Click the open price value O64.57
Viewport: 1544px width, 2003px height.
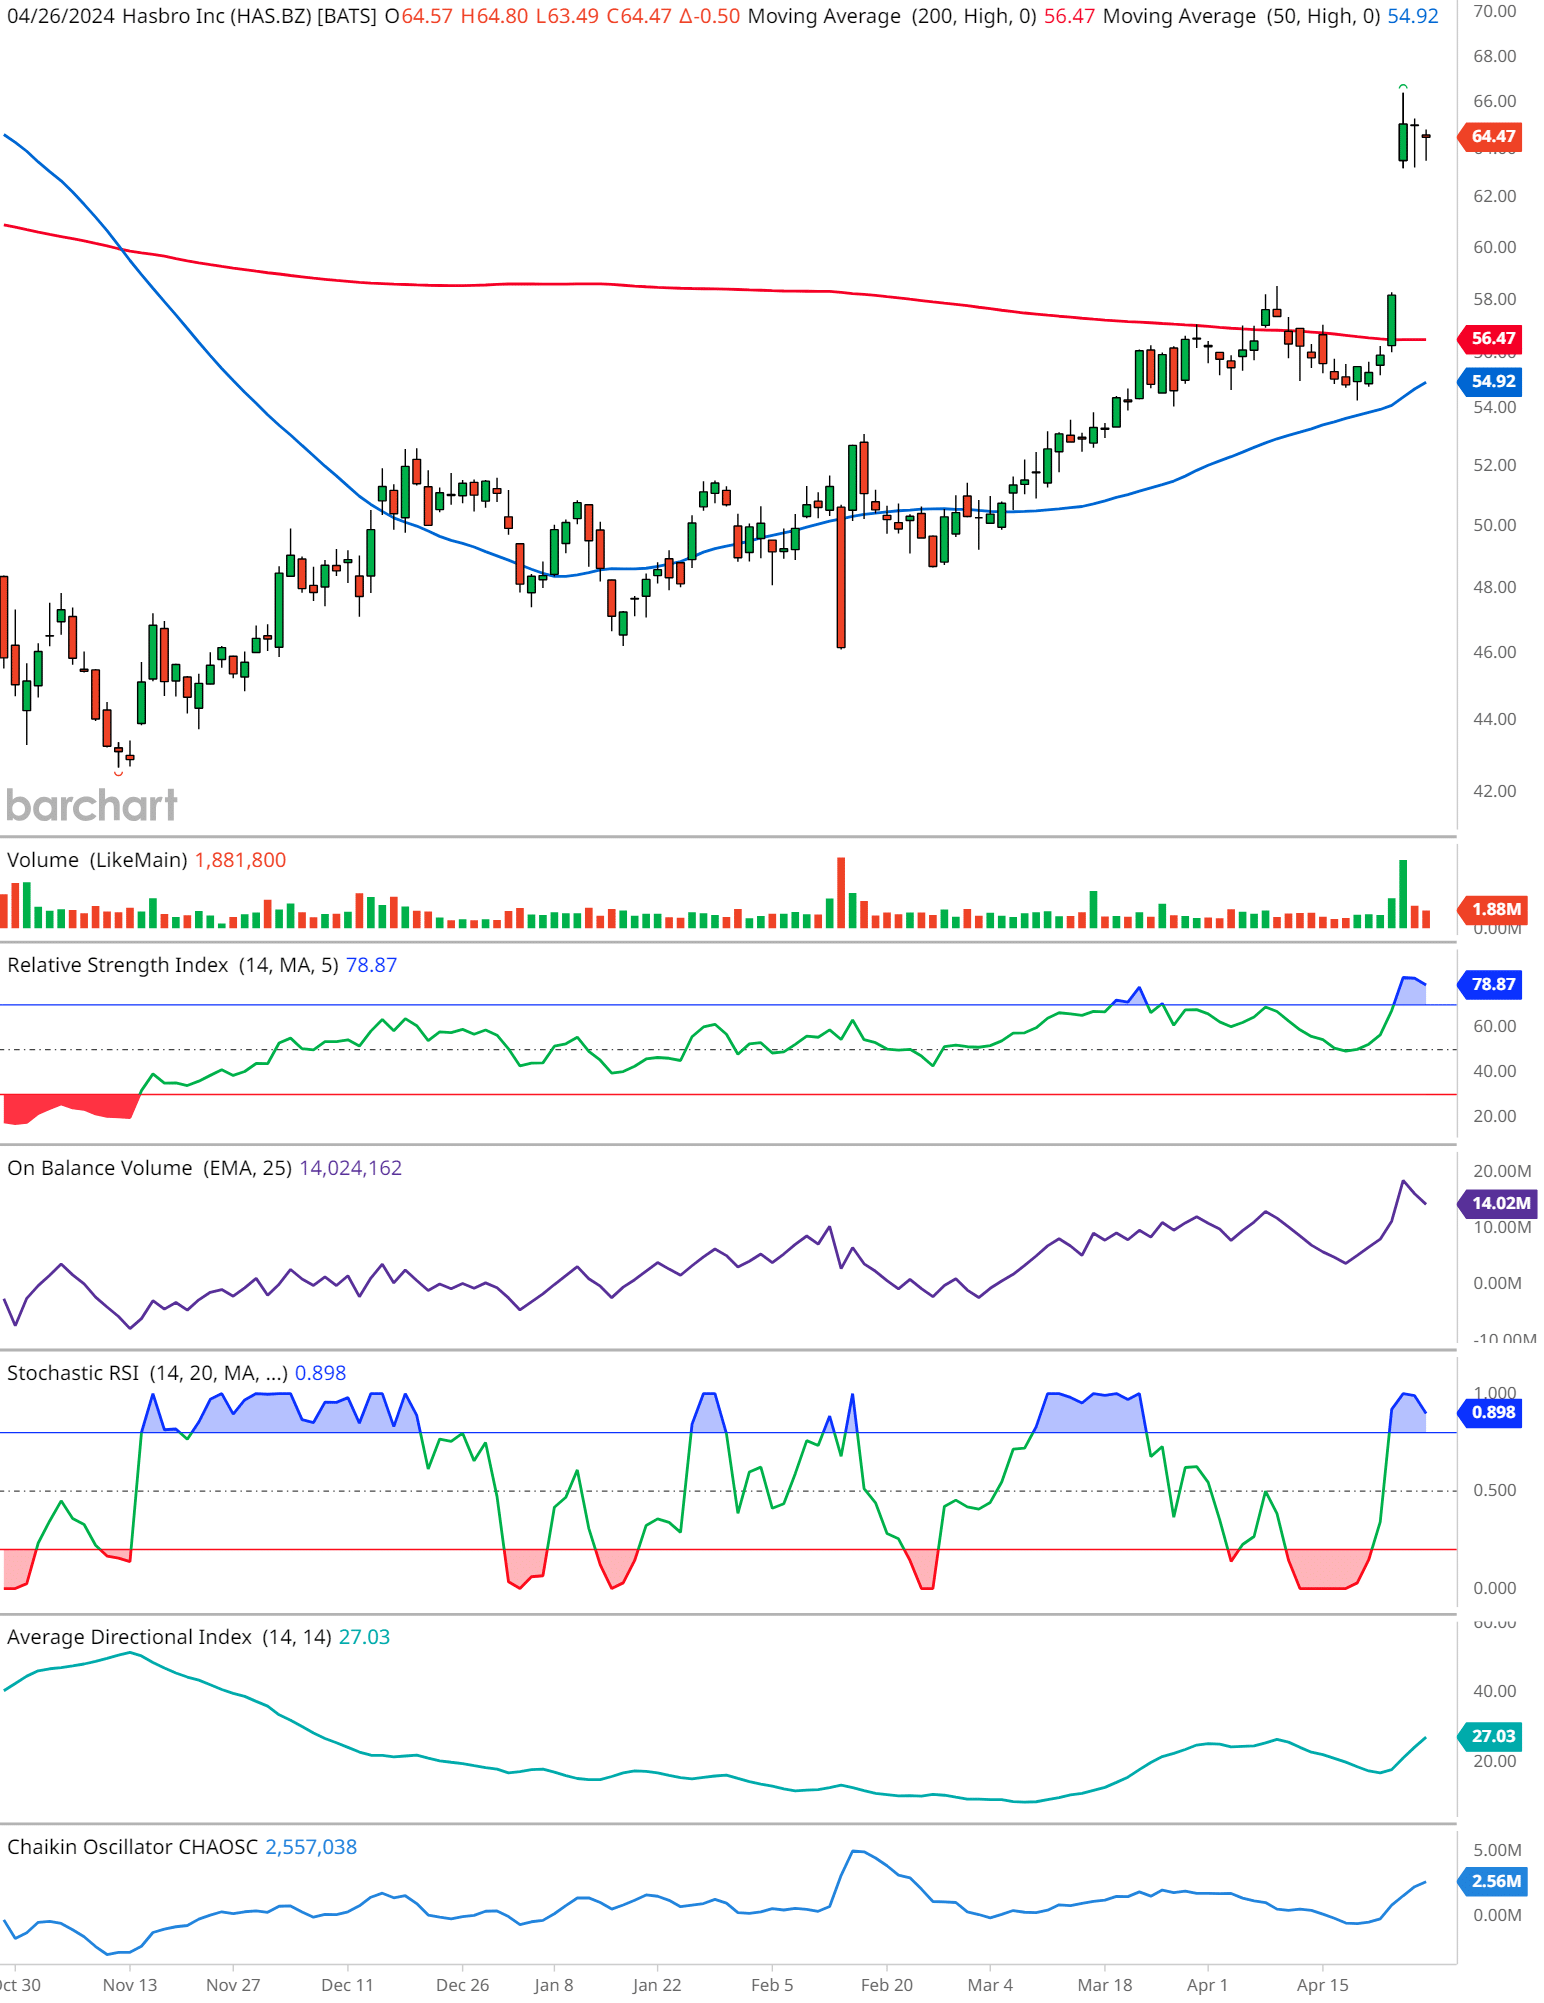point(419,17)
